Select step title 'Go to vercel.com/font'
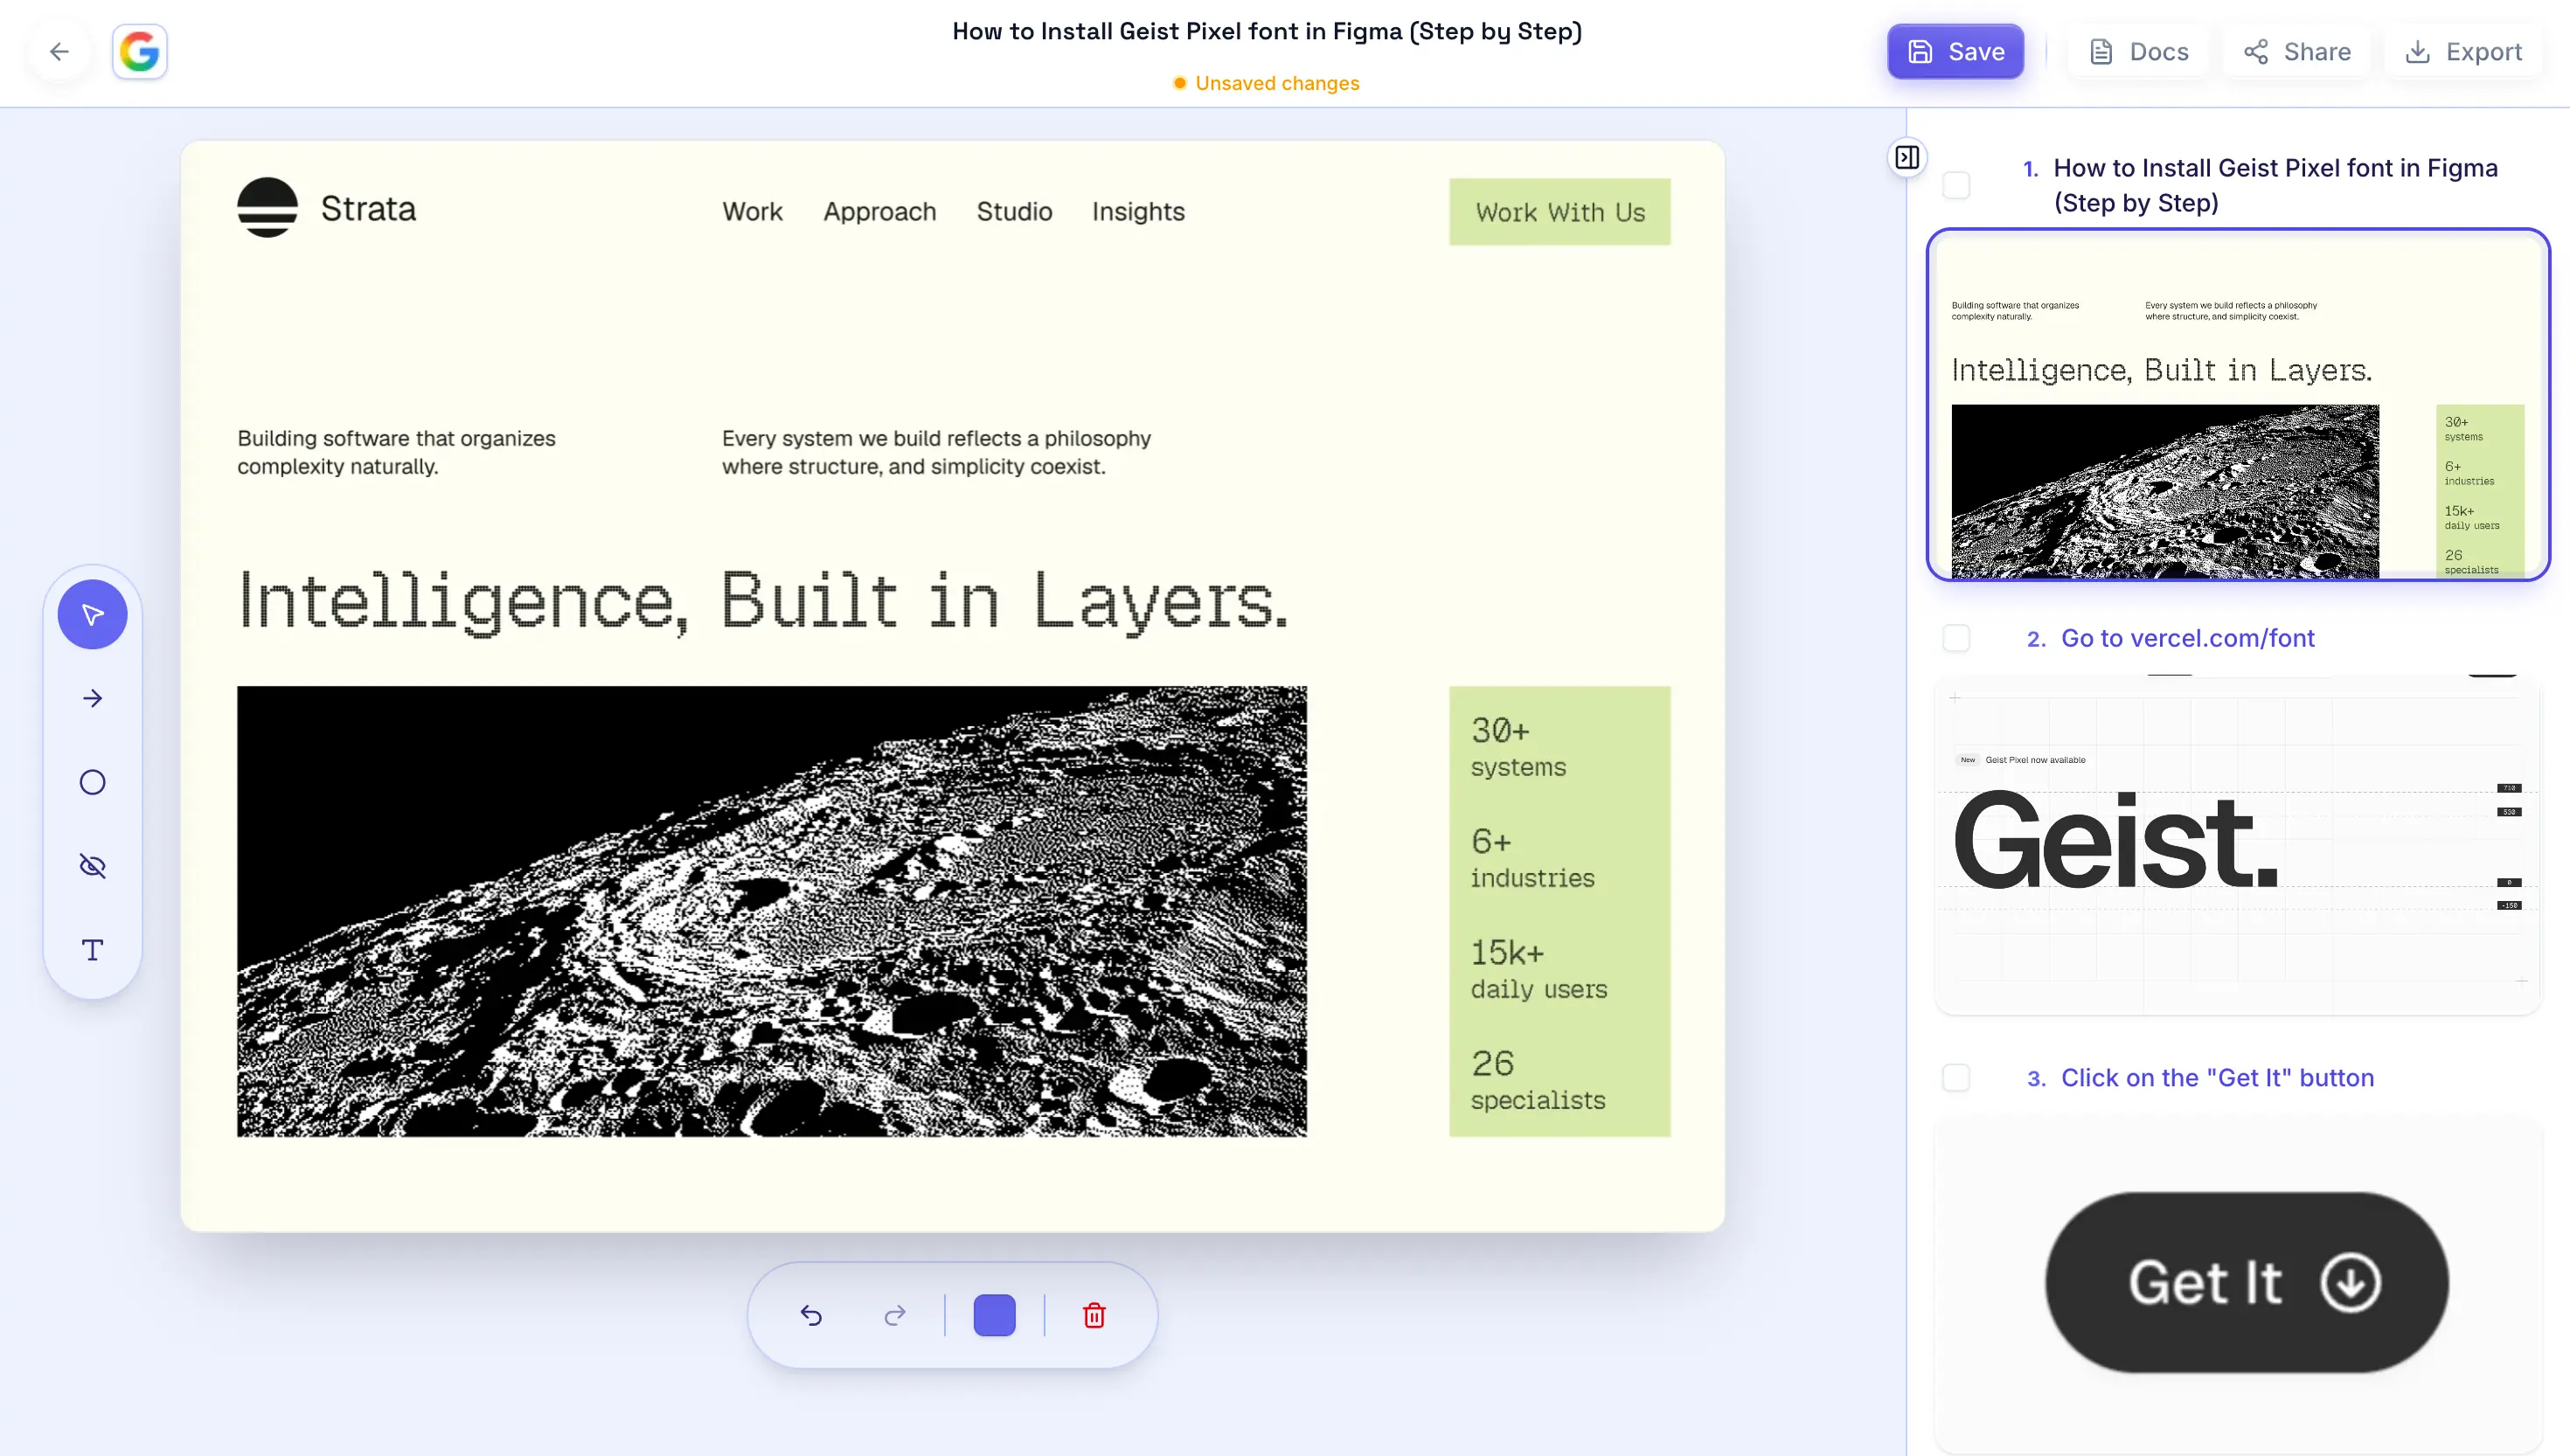This screenshot has height=1456, width=2570. [2187, 638]
